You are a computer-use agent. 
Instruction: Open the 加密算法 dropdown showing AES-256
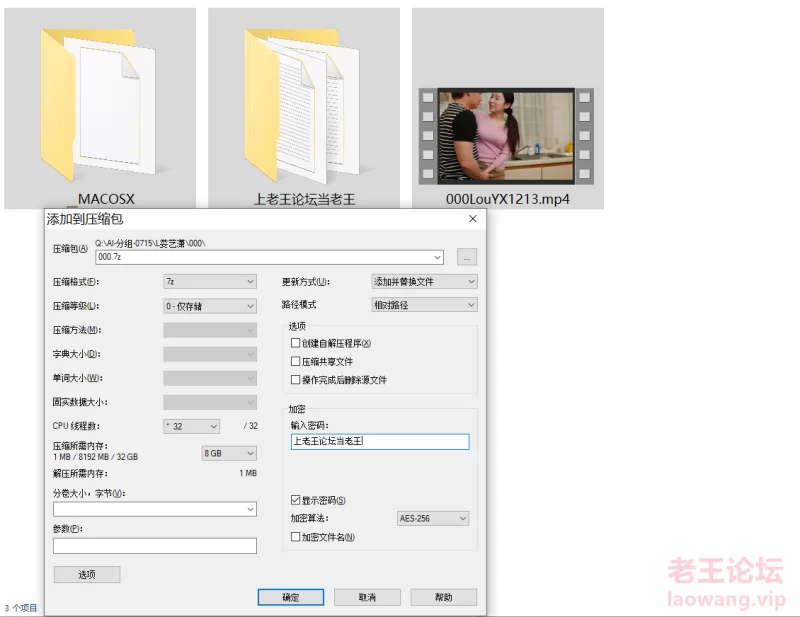(433, 519)
